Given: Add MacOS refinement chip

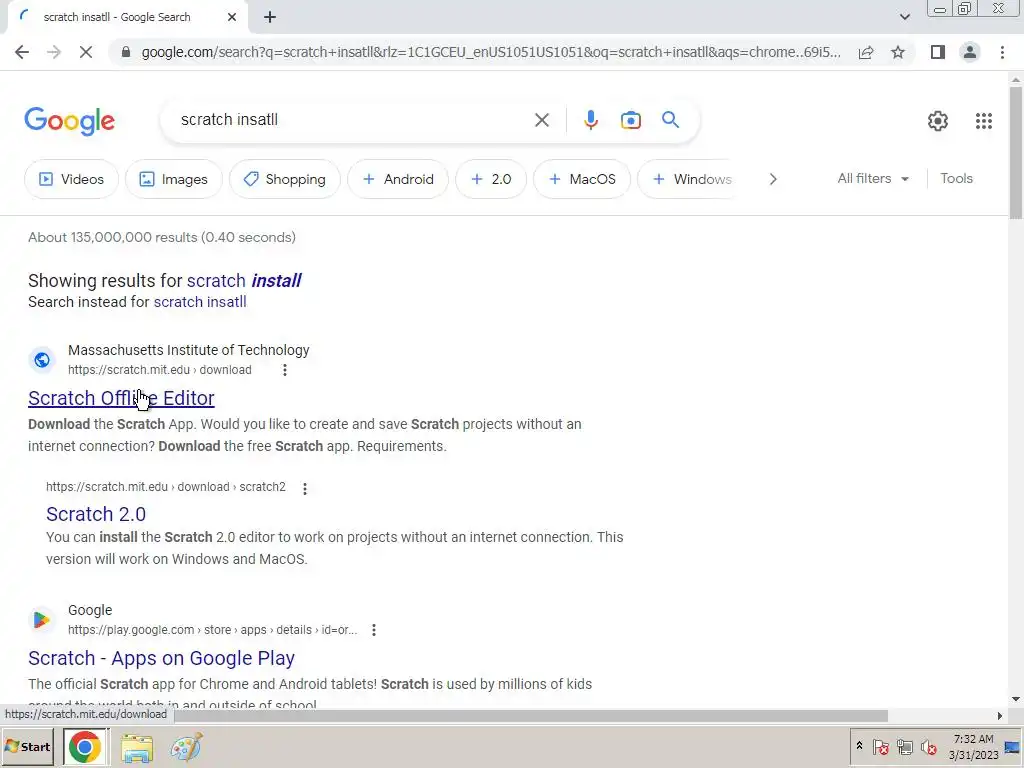Looking at the screenshot, I should click(x=582, y=179).
